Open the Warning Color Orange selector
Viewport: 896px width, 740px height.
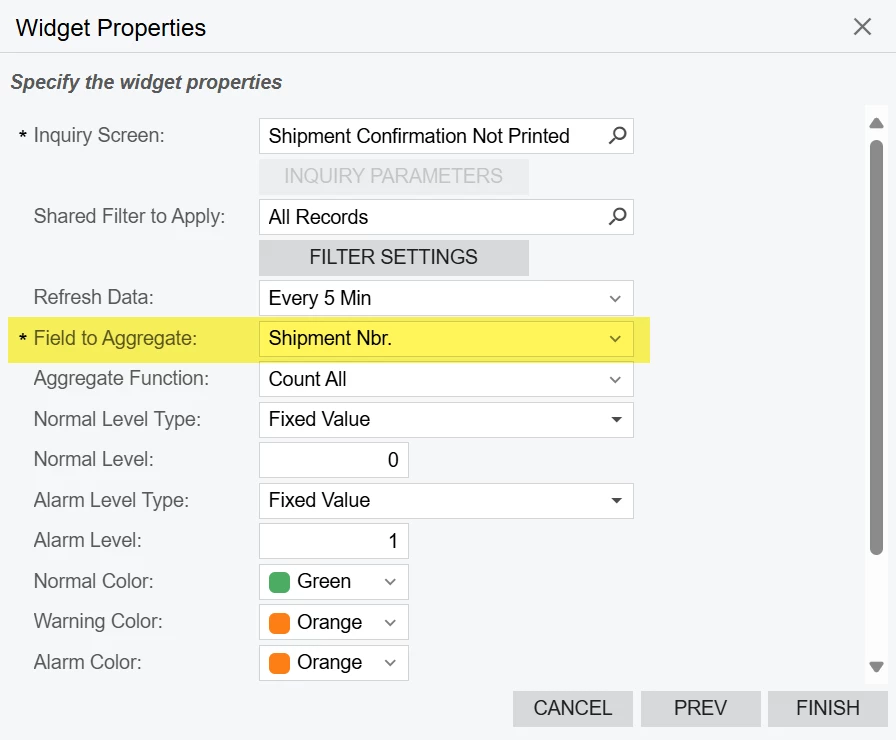point(334,622)
